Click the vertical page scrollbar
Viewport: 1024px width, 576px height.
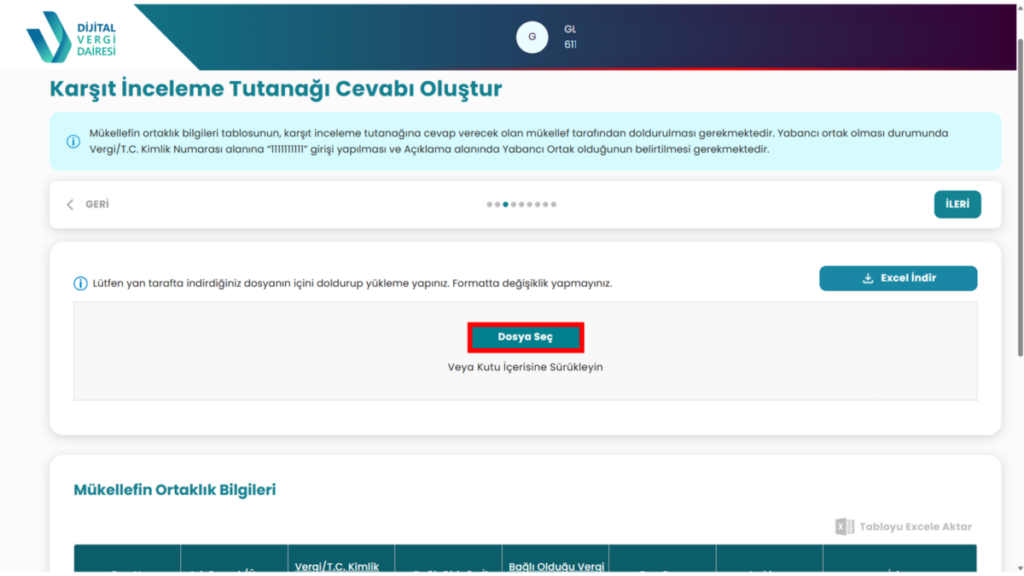click(x=1019, y=196)
